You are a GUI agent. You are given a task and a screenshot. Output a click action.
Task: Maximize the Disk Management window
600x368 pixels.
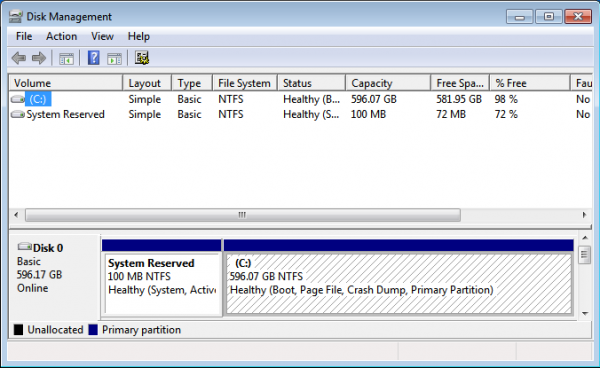click(548, 17)
